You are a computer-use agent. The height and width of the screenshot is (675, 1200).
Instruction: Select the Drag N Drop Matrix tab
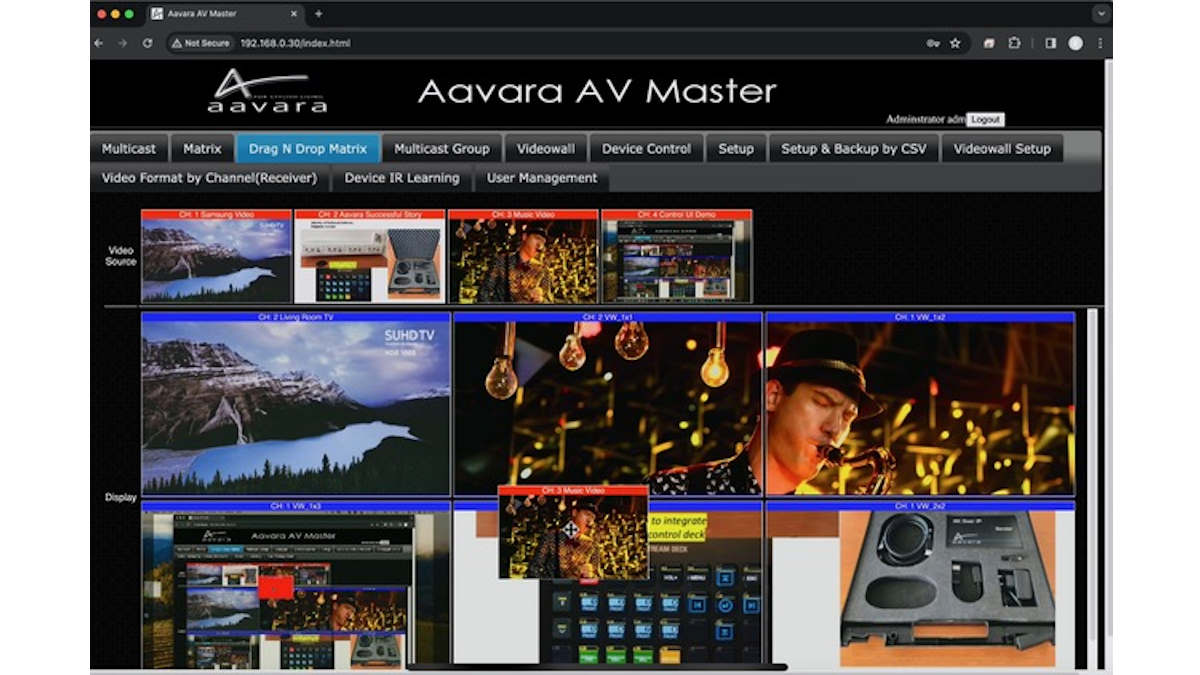pos(308,149)
